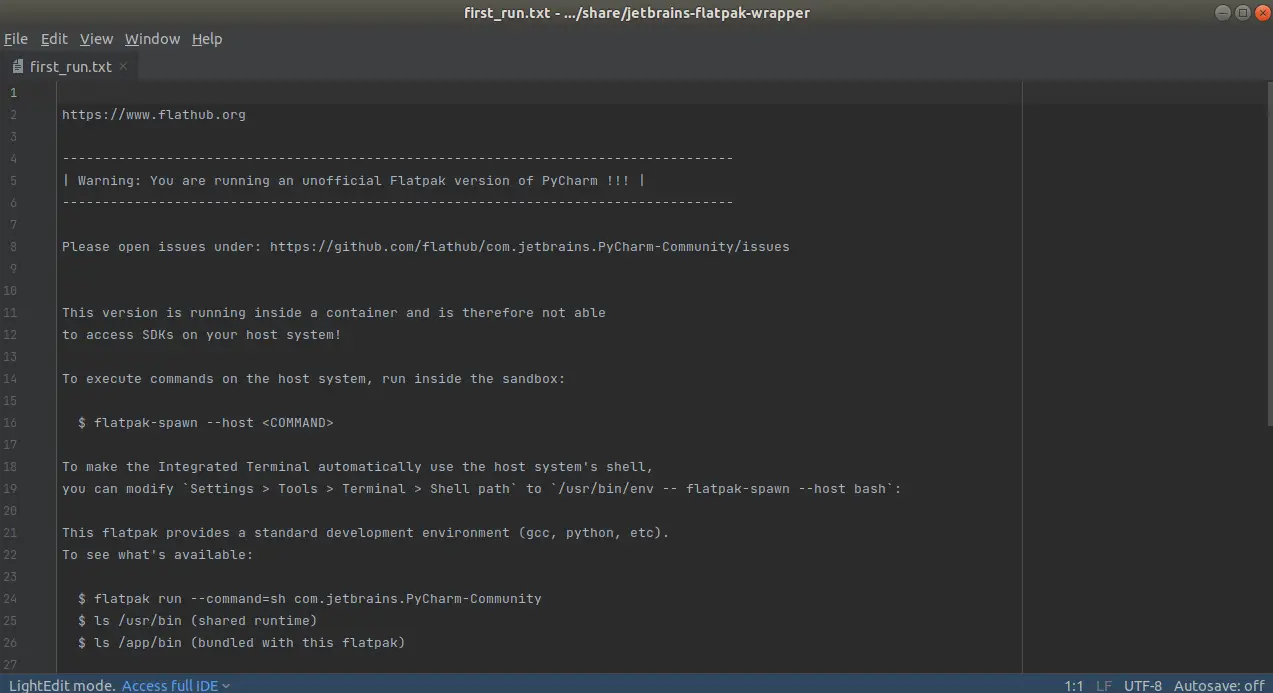This screenshot has height=693, width=1273.
Task: Click the text file icon on the first_run.txt tab
Action: [19, 67]
